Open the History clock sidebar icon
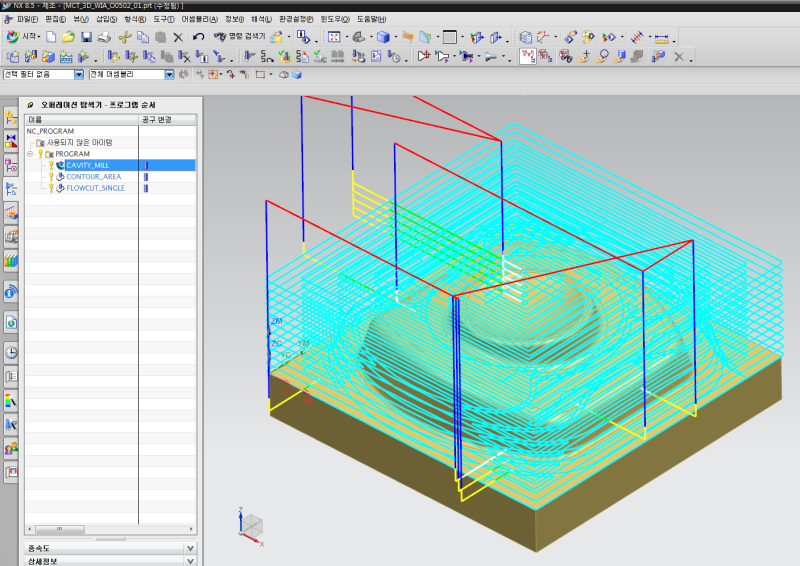Screen dimensions: 800x566 click(x=11, y=351)
